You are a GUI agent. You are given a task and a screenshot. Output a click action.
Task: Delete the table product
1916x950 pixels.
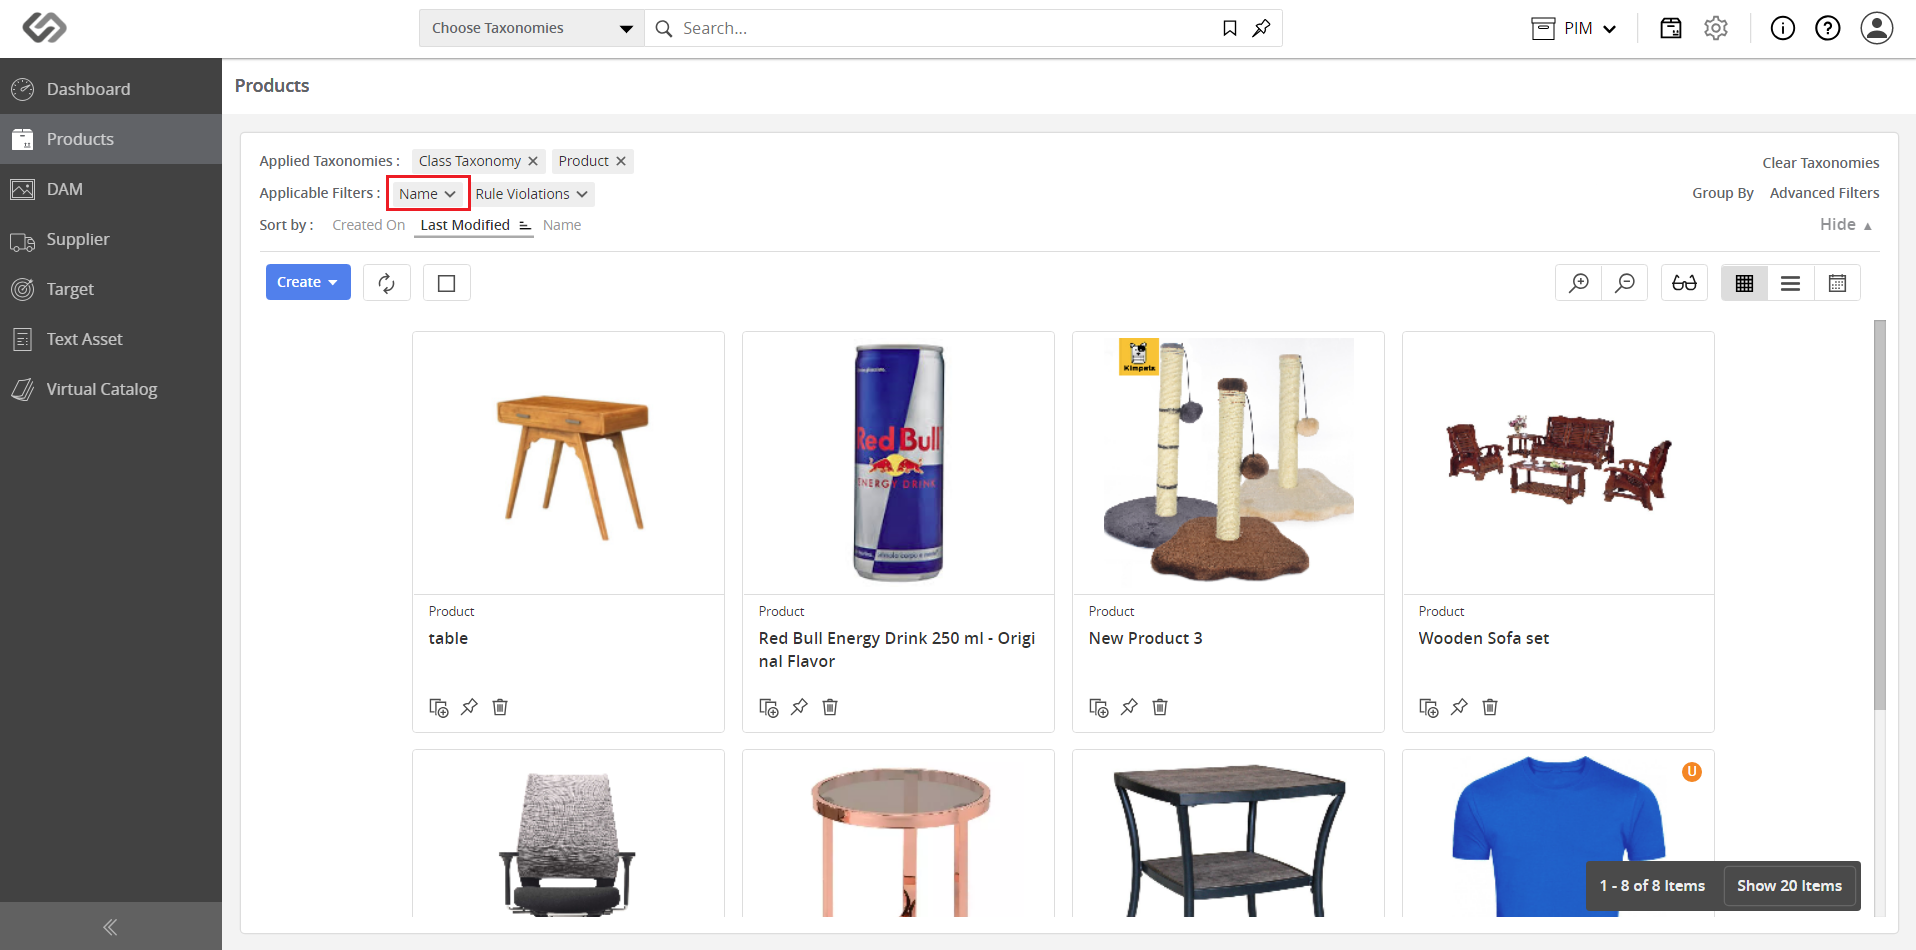[x=500, y=707]
